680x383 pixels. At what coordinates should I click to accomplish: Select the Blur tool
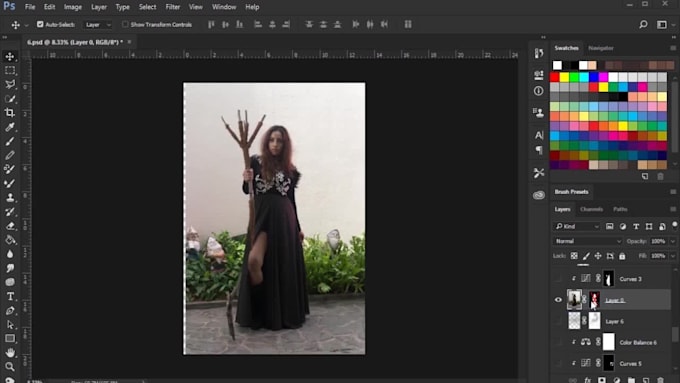[10, 254]
